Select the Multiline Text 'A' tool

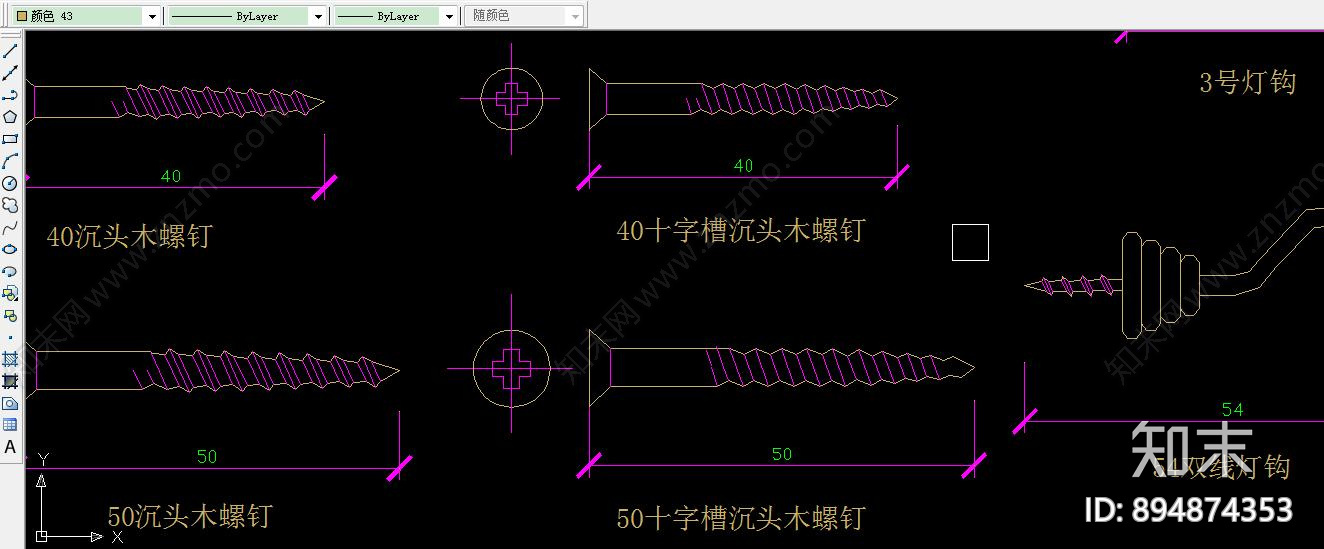click(10, 447)
